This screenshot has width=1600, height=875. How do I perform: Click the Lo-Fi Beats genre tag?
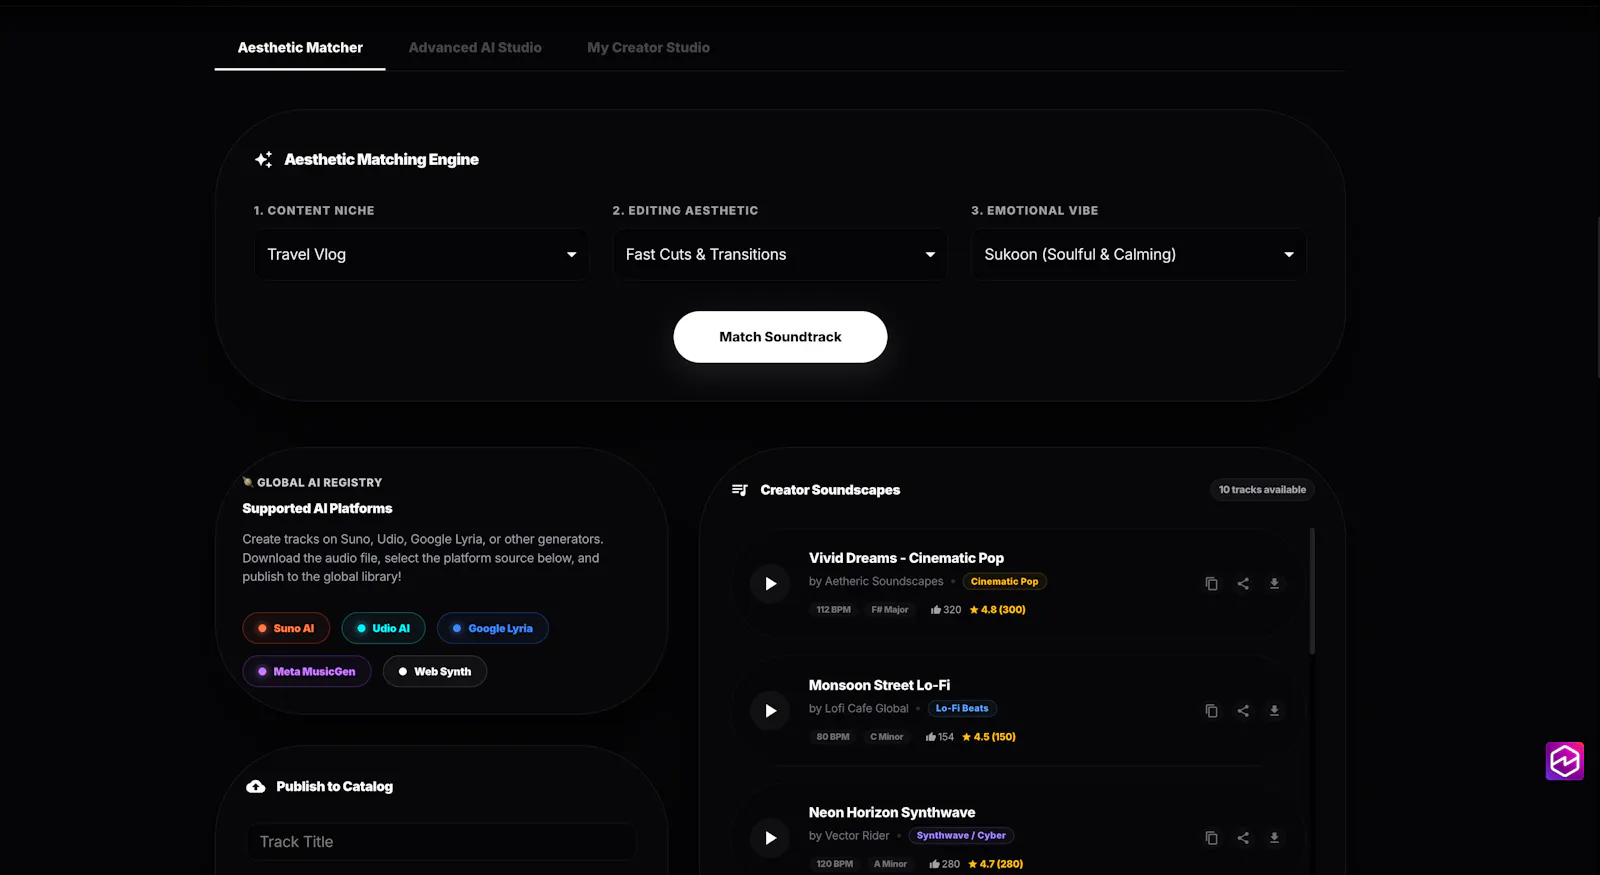(962, 708)
